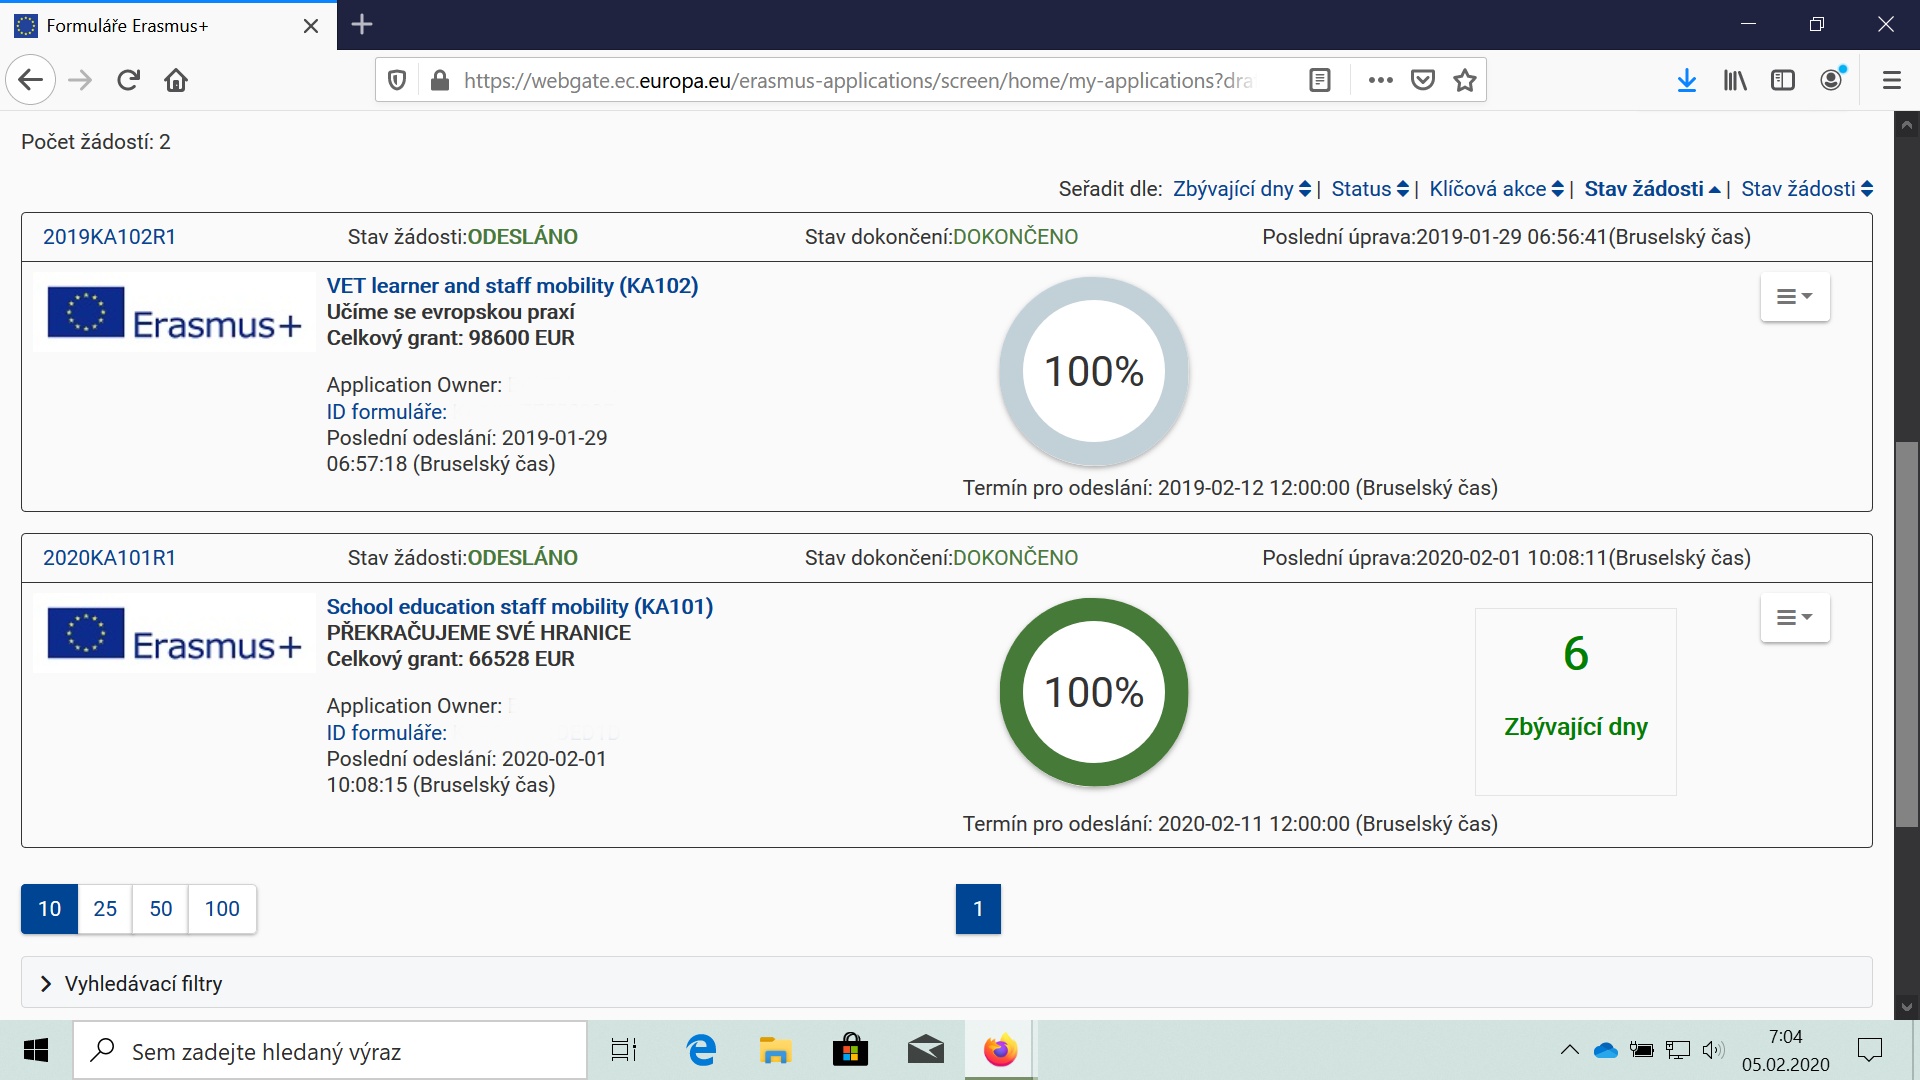Open actions menu for the KA102 application
The width and height of the screenshot is (1920, 1080).
pos(1795,297)
